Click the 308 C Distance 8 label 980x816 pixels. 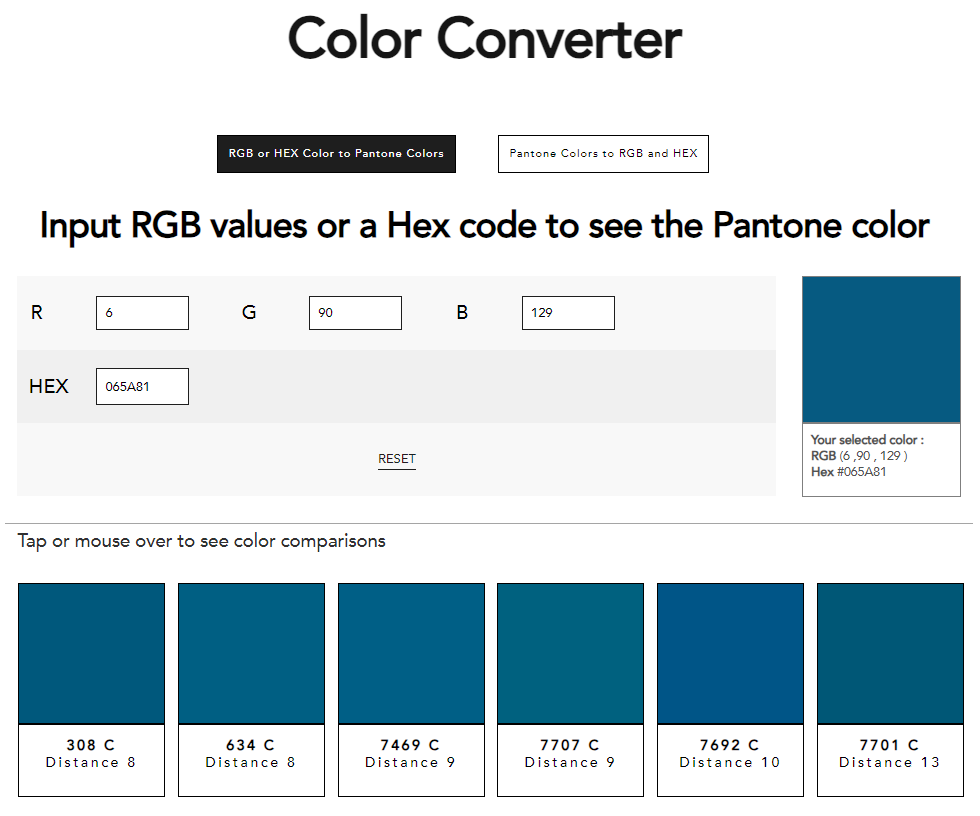point(91,754)
